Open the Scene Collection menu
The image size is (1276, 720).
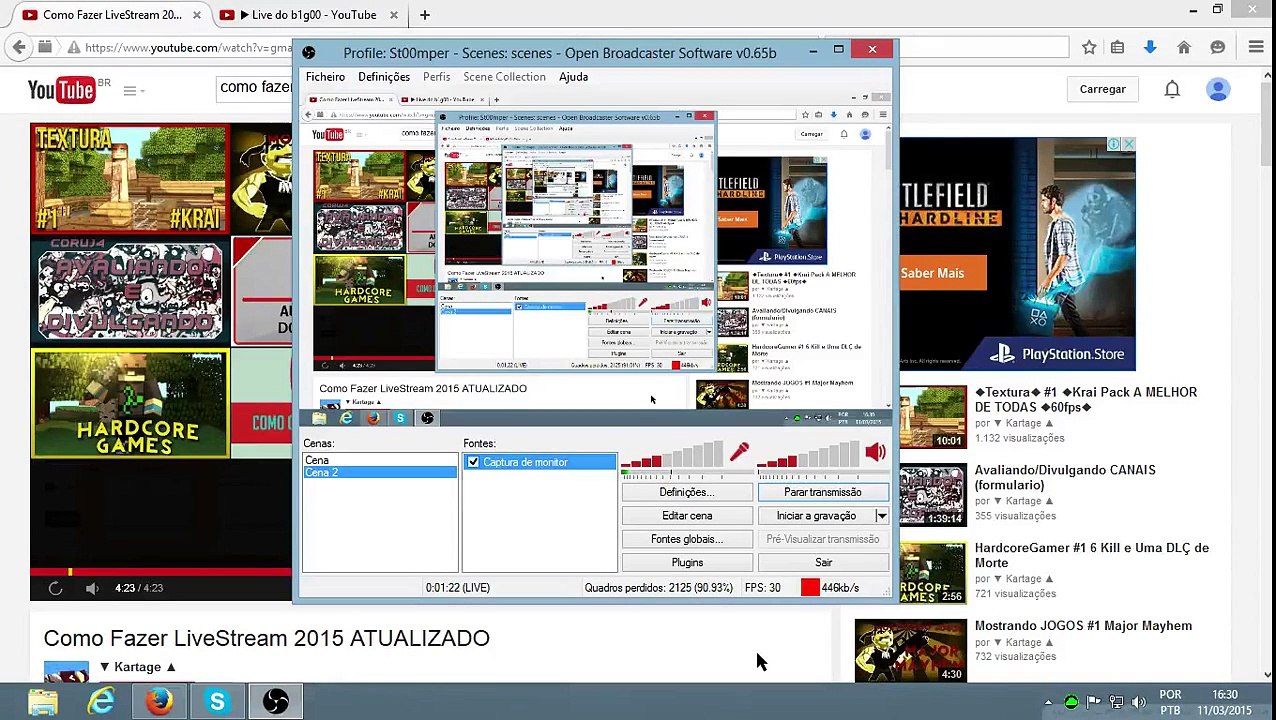click(x=504, y=77)
